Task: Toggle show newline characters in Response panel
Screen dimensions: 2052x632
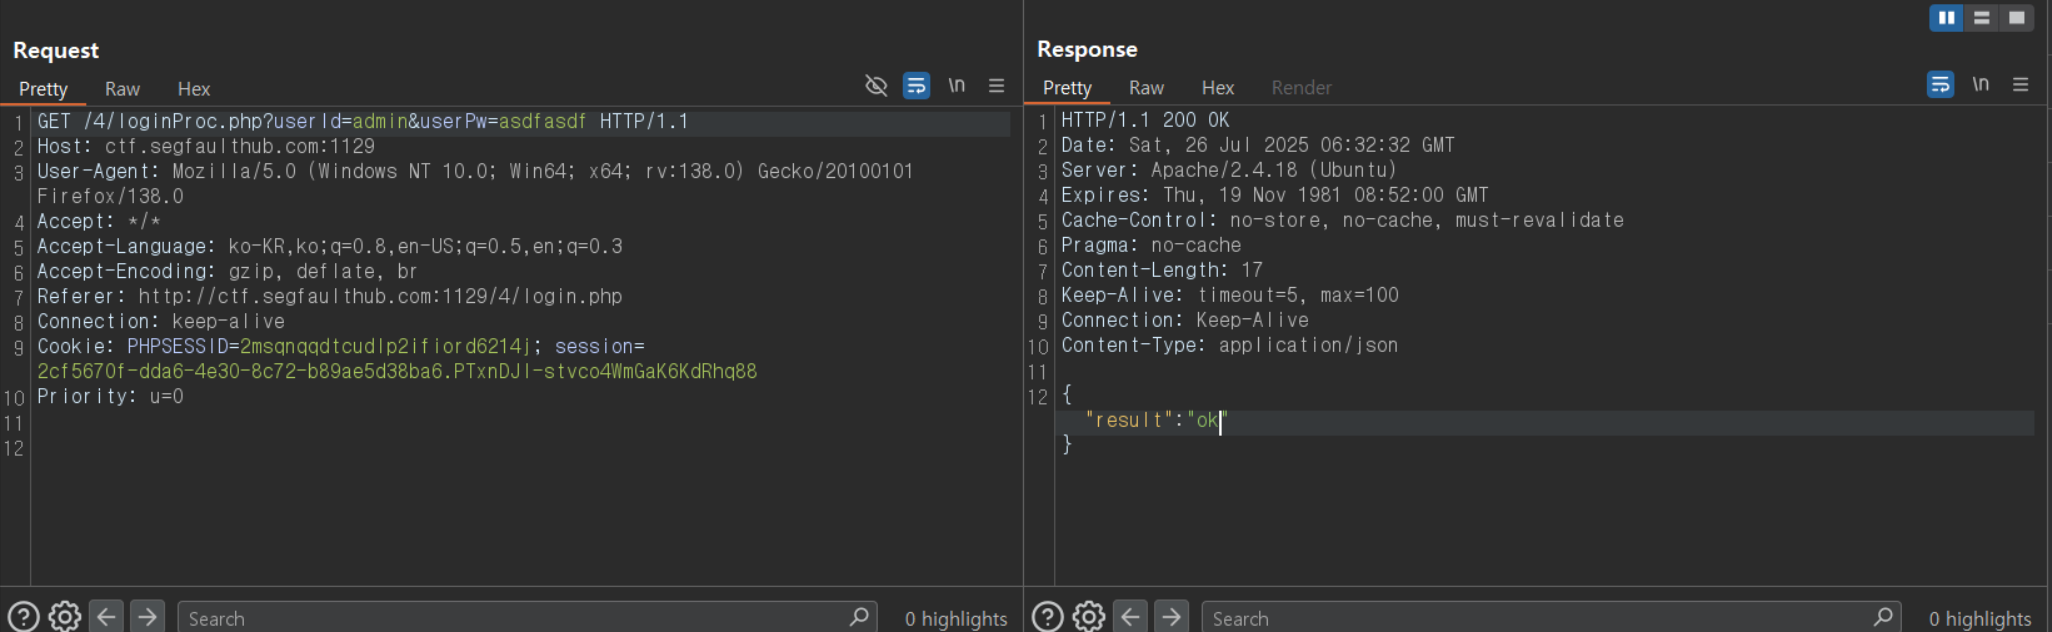Action: pyautogui.click(x=1981, y=85)
